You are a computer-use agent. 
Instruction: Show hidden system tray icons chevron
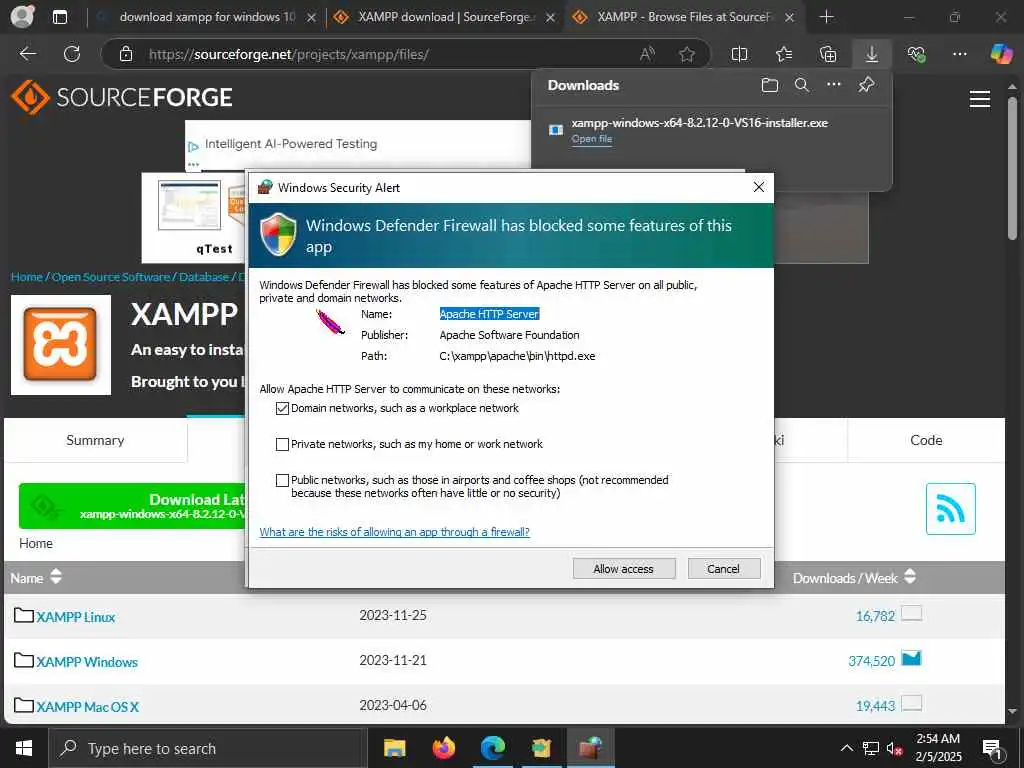point(846,748)
